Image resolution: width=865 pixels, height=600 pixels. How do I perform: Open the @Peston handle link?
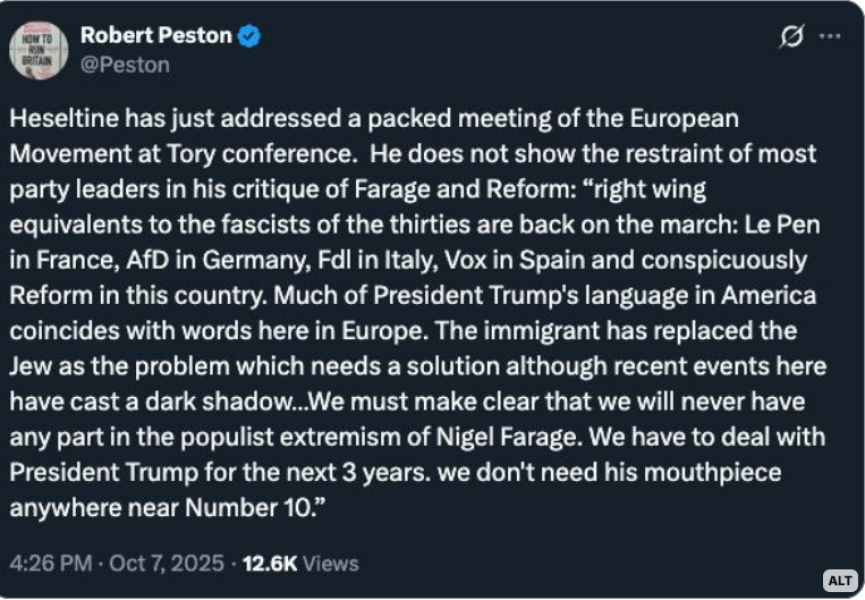pyautogui.click(x=125, y=64)
